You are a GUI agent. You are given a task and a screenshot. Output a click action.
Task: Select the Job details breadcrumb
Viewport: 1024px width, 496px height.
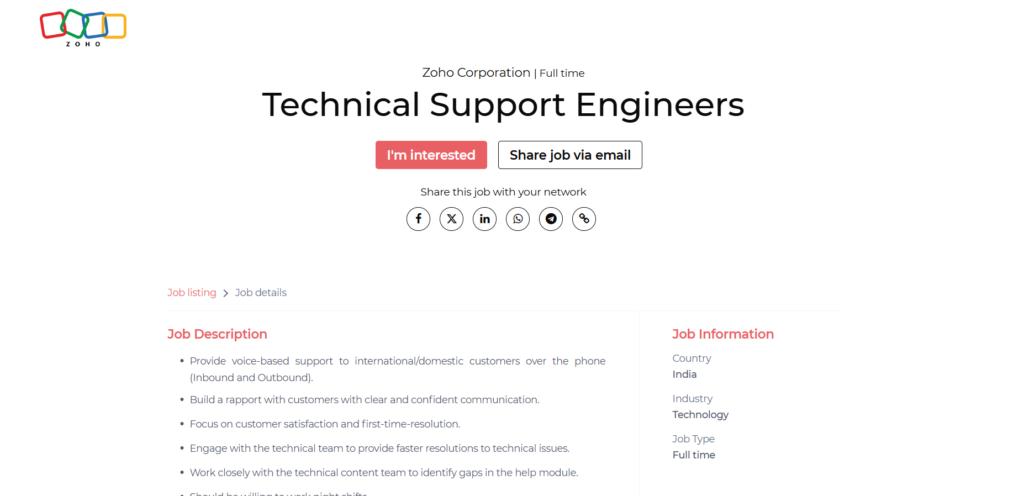coord(261,293)
